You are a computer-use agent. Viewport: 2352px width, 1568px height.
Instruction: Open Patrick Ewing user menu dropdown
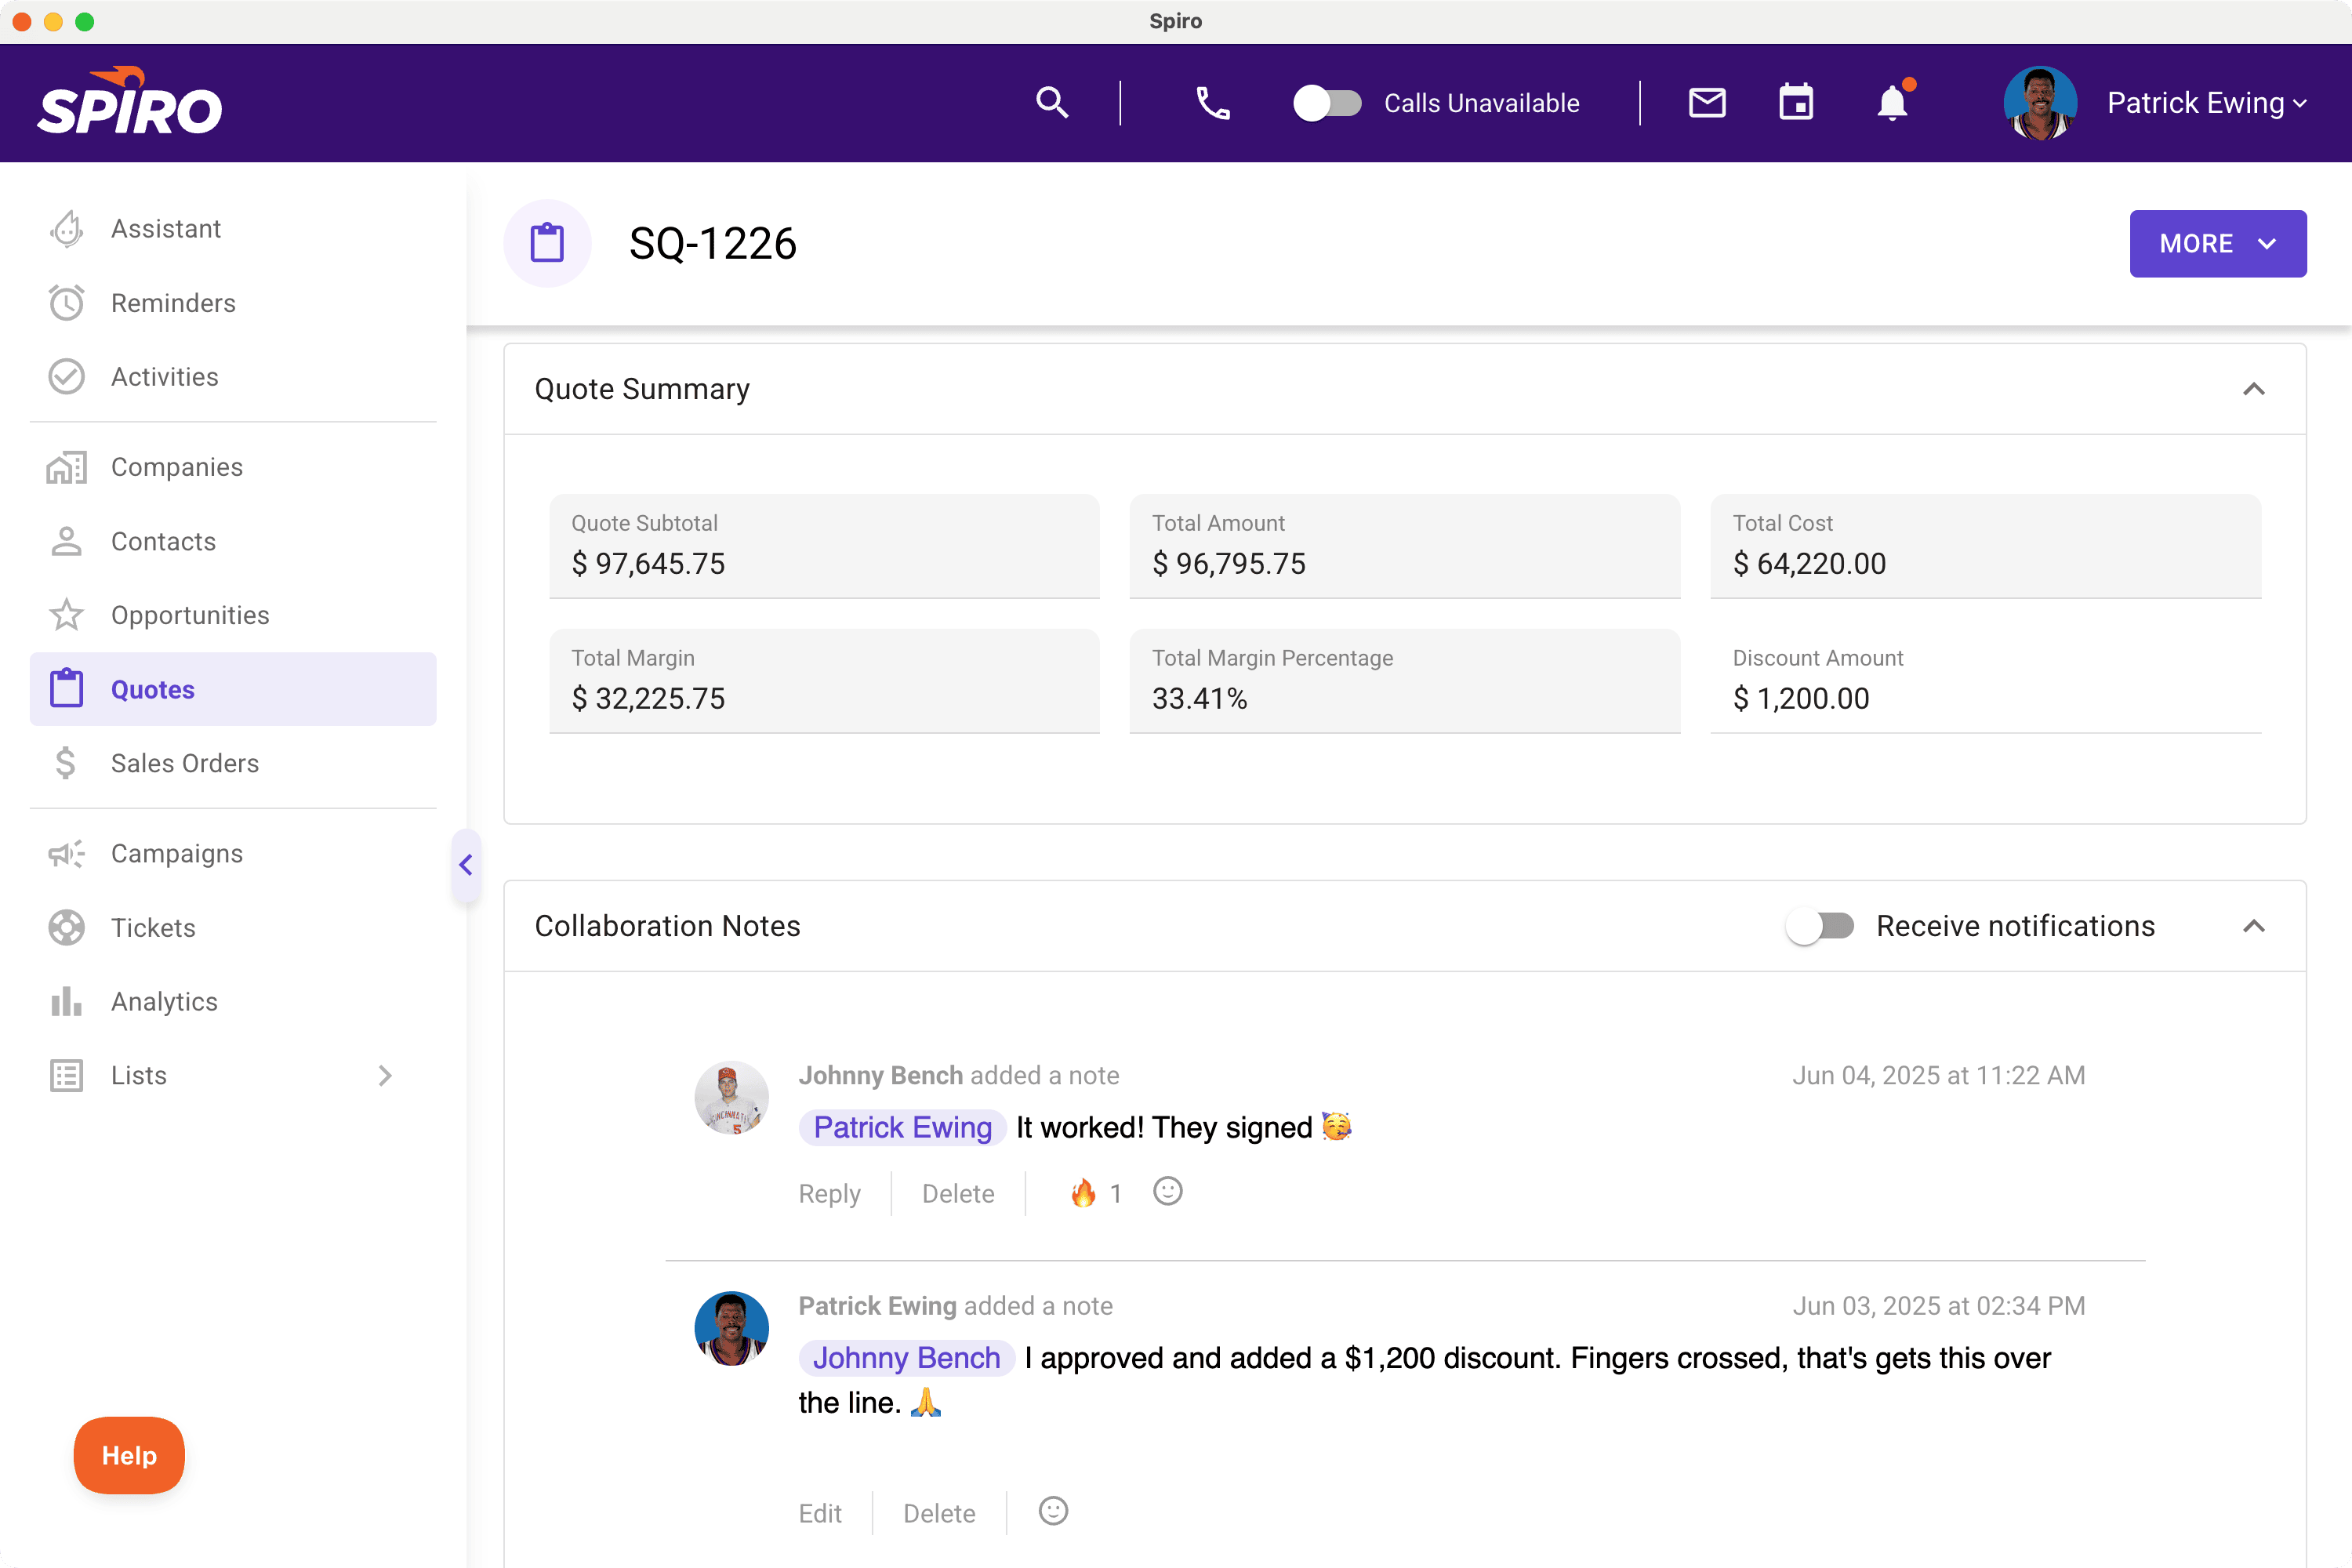pos(2207,103)
